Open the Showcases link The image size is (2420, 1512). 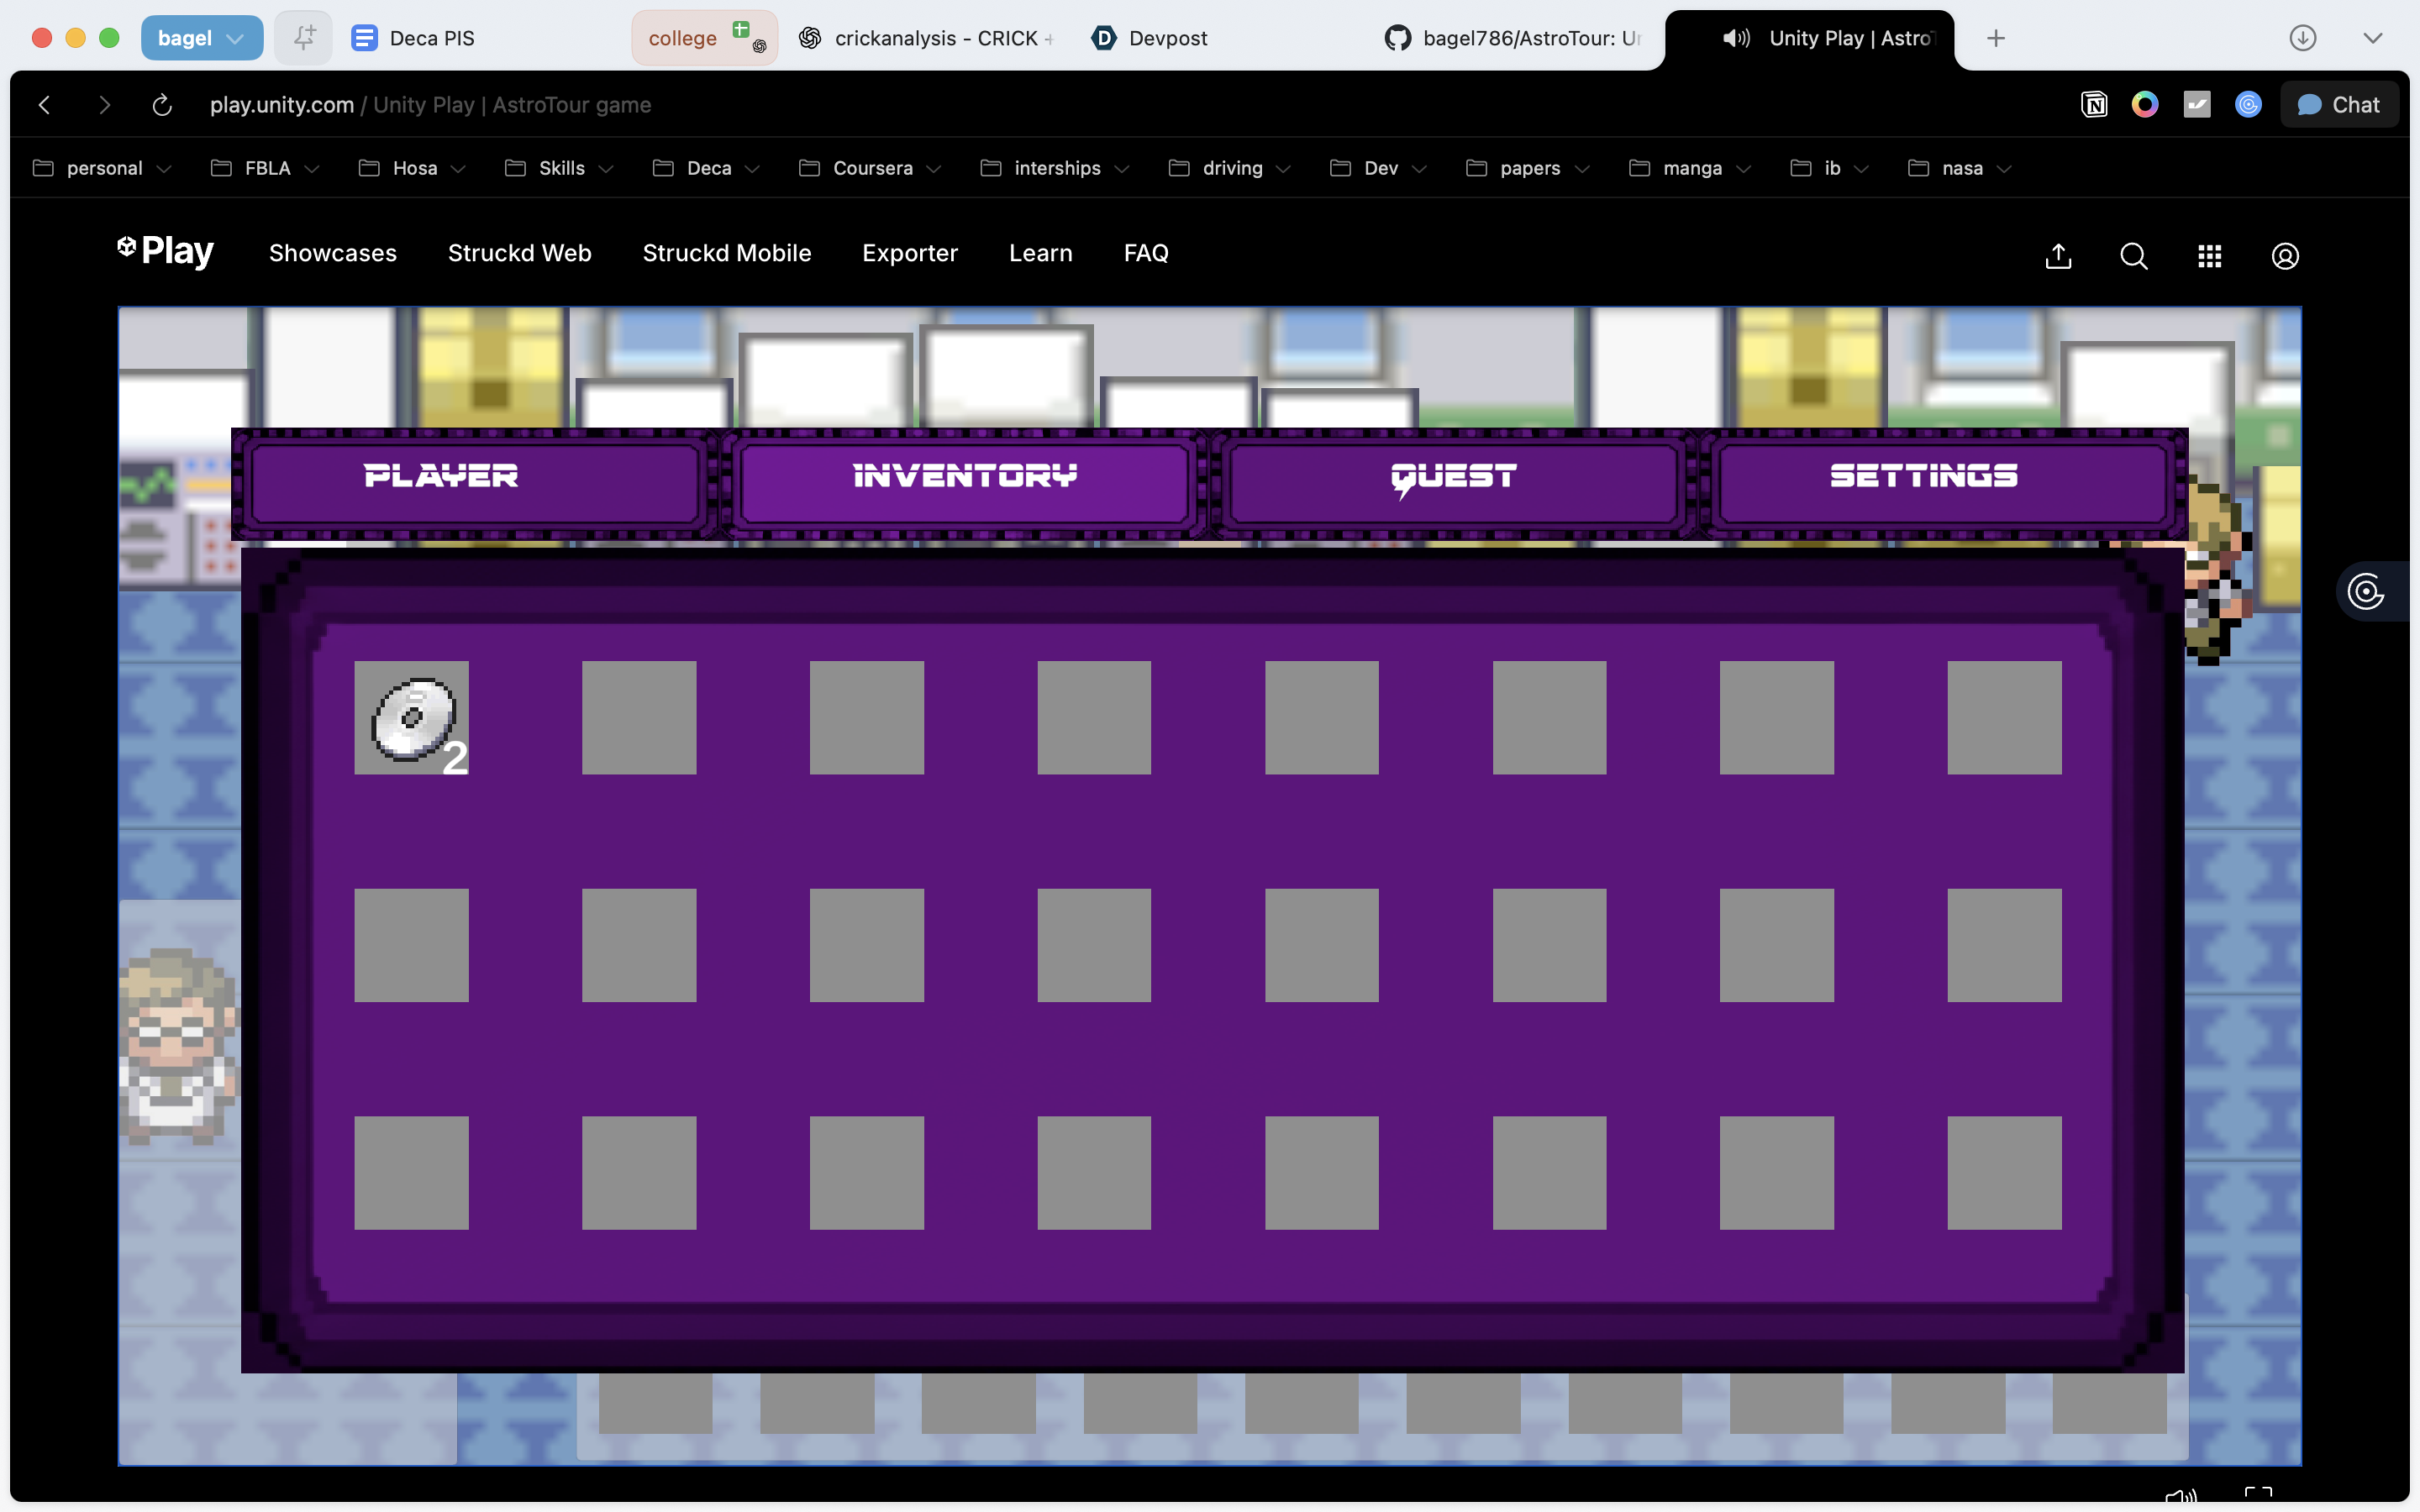tap(332, 253)
